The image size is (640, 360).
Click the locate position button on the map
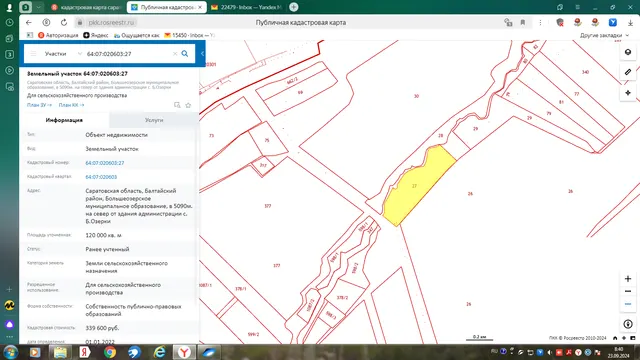[628, 93]
